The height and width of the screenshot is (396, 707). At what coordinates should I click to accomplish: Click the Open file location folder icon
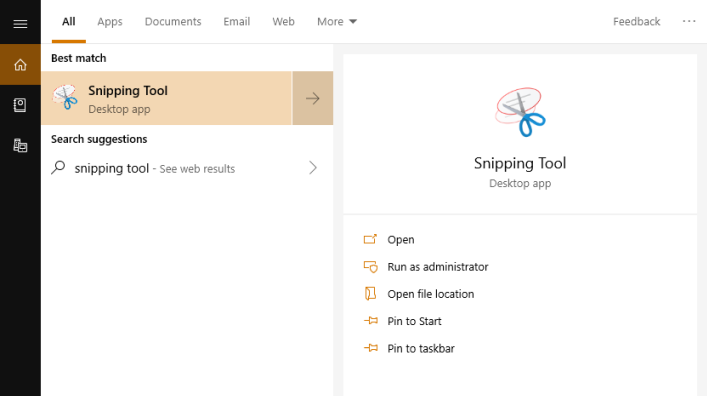tap(370, 294)
